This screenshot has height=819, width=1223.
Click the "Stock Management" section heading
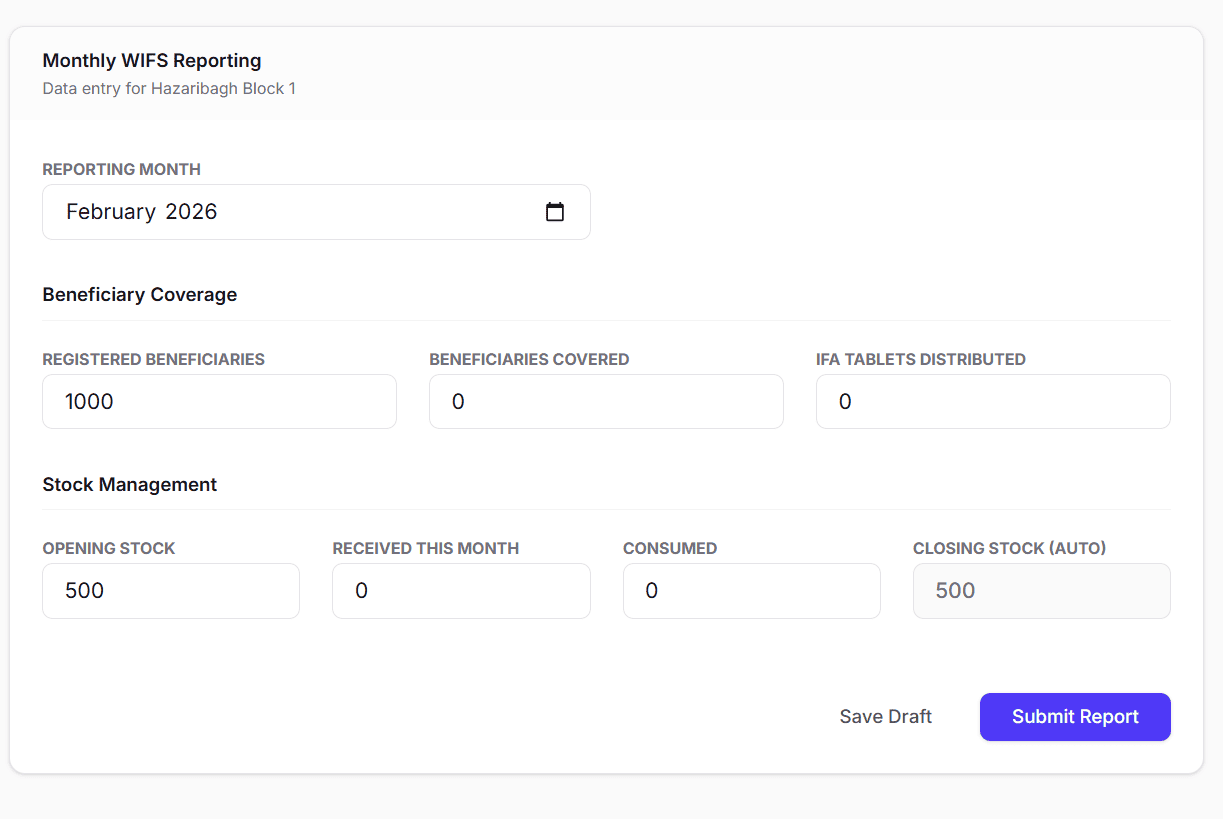point(130,485)
